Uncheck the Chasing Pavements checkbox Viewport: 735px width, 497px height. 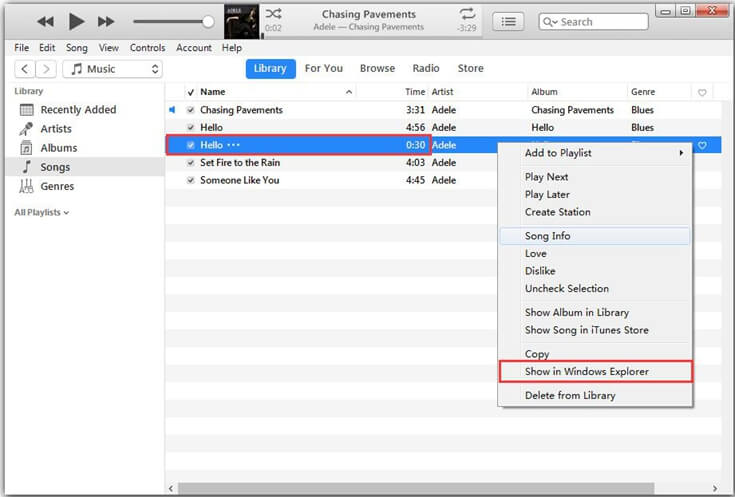190,110
